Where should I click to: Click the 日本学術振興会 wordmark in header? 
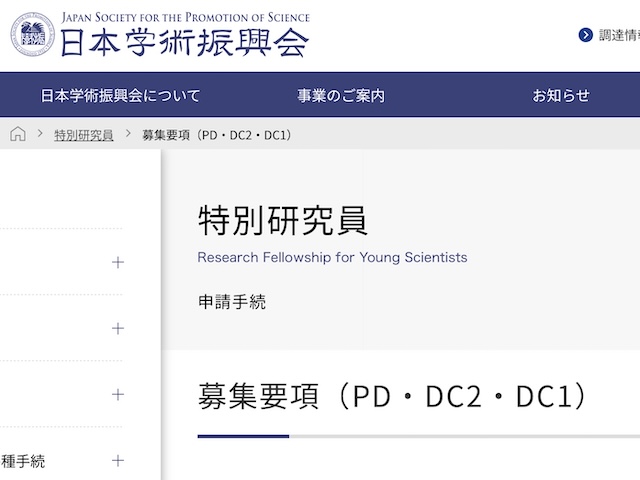[184, 43]
